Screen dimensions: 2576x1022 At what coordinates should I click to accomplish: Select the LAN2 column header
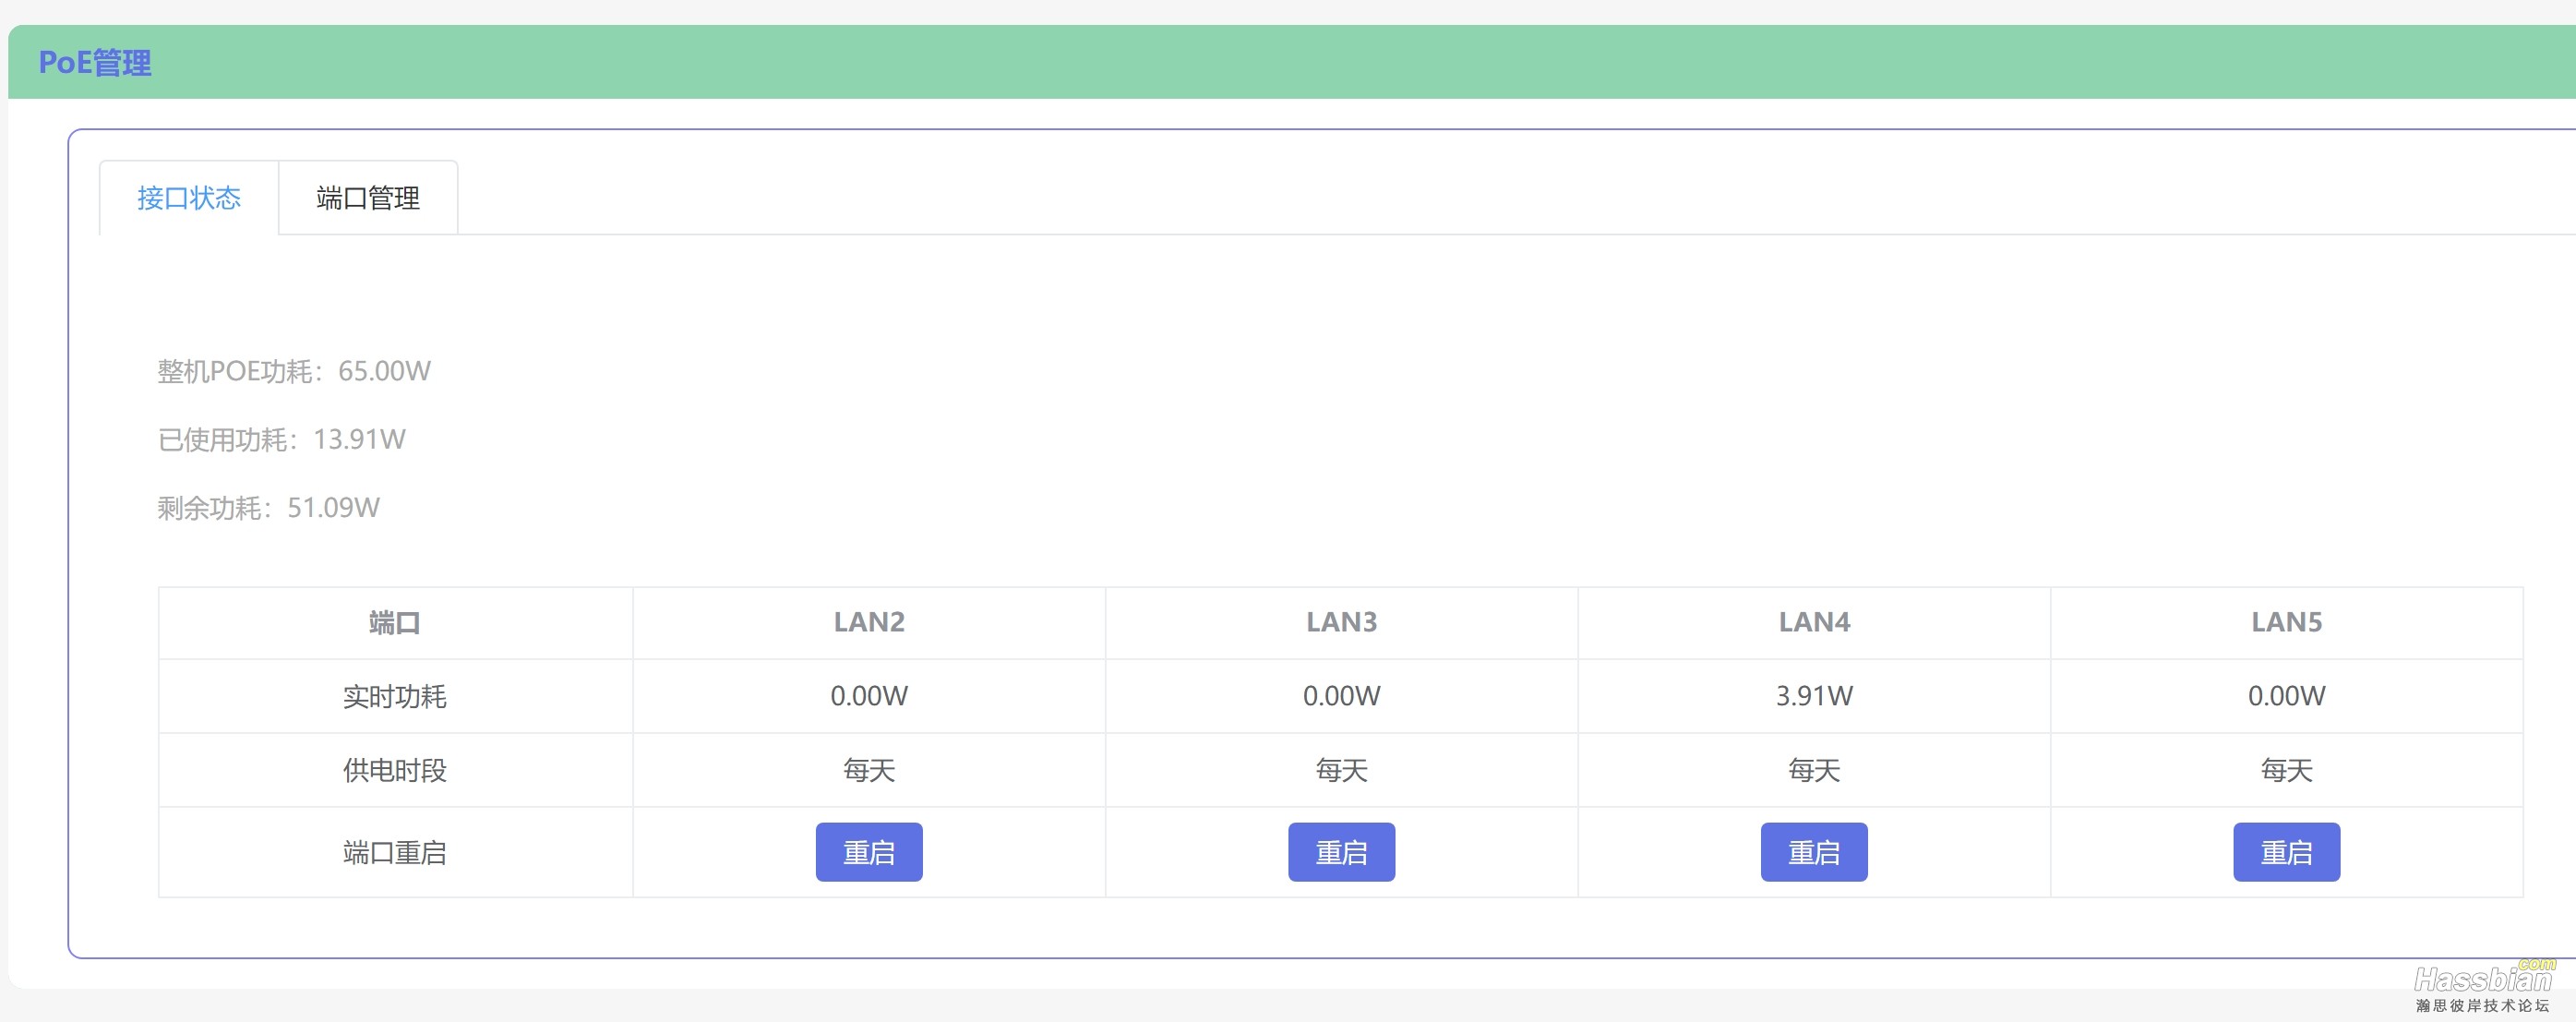tap(868, 622)
